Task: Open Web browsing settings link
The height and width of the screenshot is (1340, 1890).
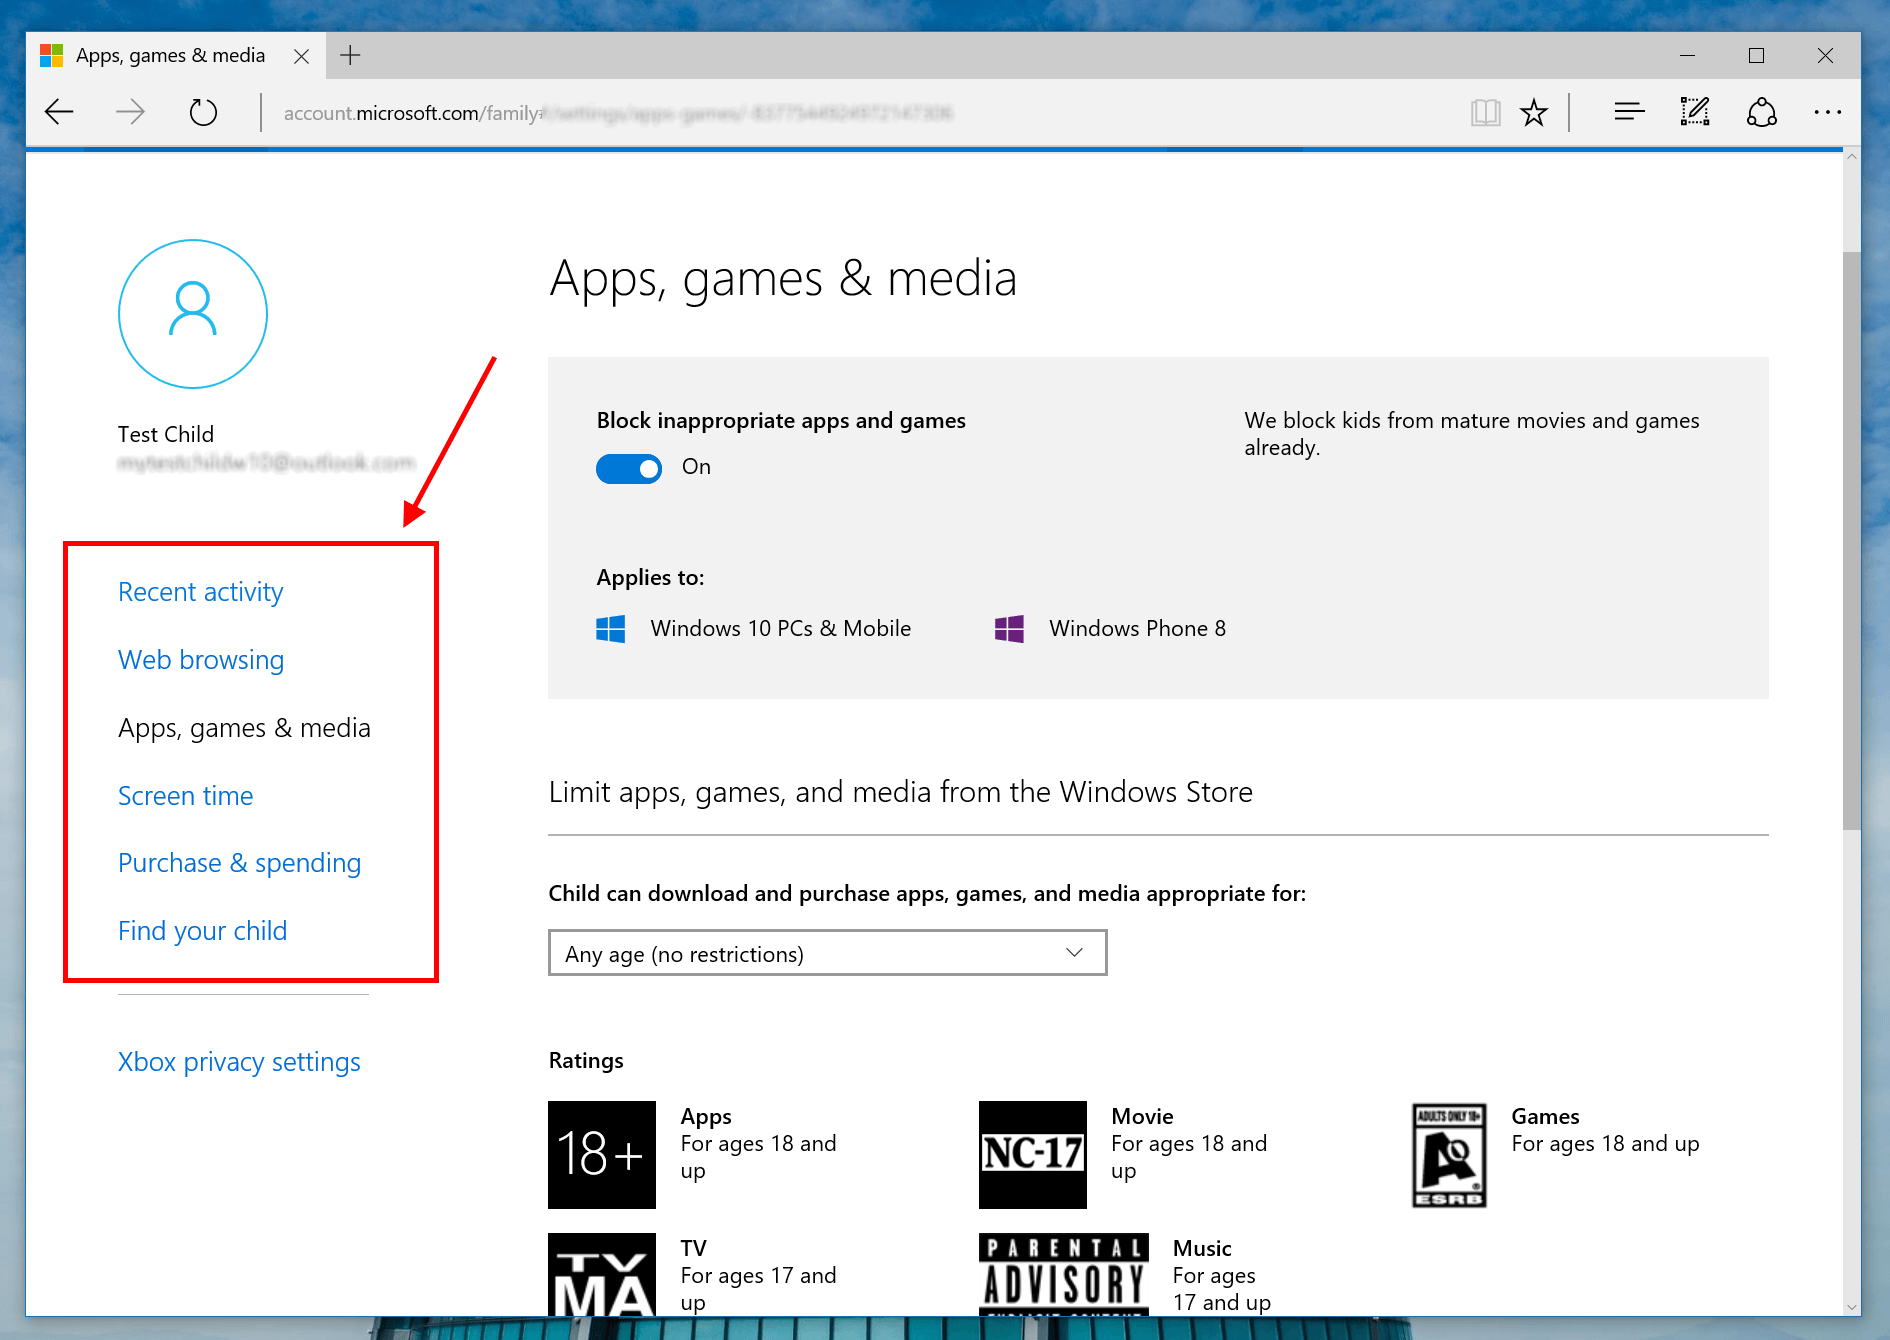Action: click(201, 660)
